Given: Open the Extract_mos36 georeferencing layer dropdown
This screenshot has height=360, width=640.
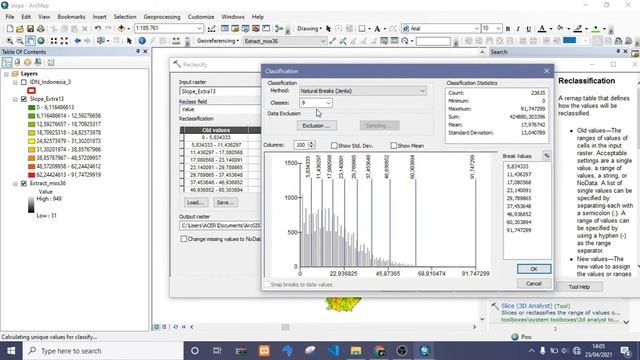Looking at the screenshot, I should 322,41.
